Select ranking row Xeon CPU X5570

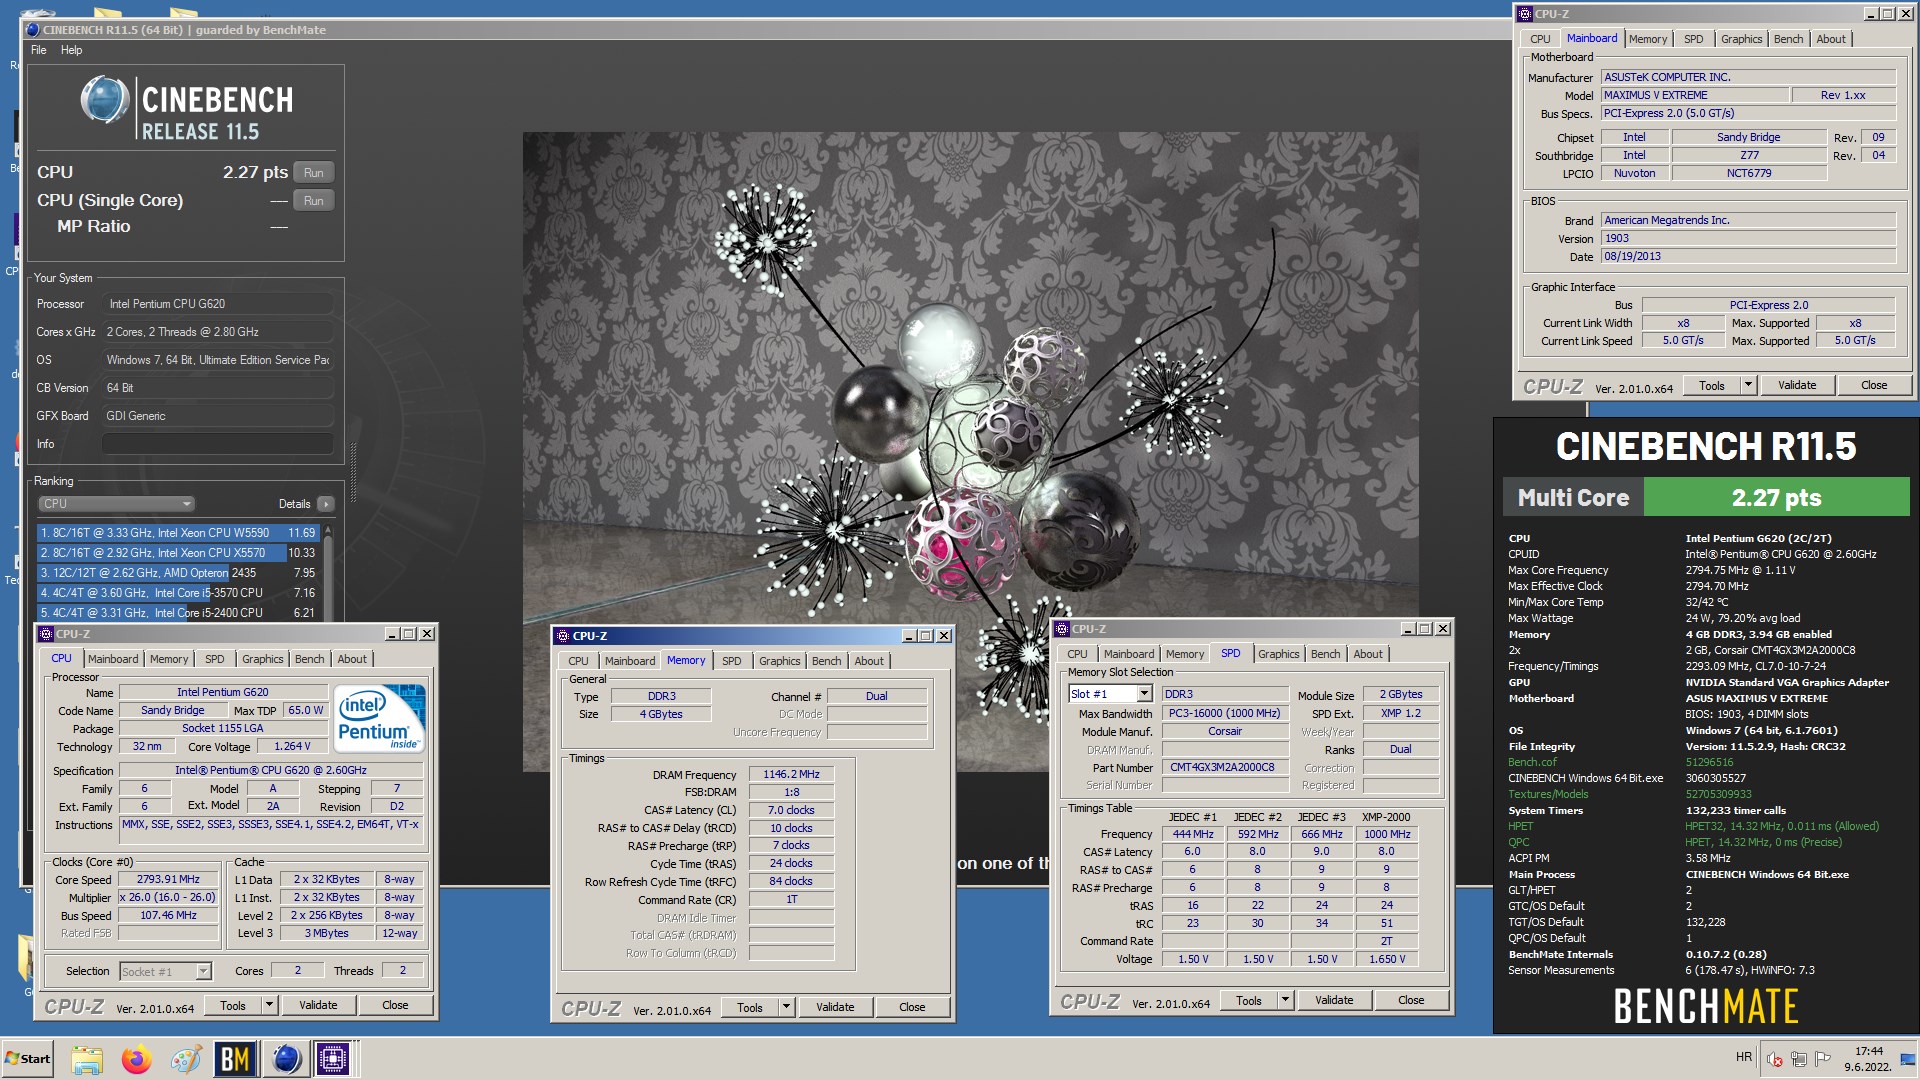(x=178, y=553)
